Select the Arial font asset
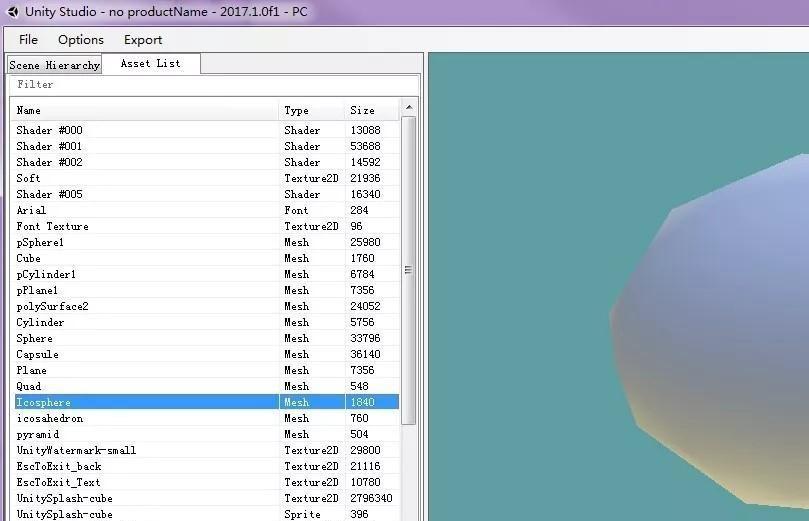 point(206,210)
